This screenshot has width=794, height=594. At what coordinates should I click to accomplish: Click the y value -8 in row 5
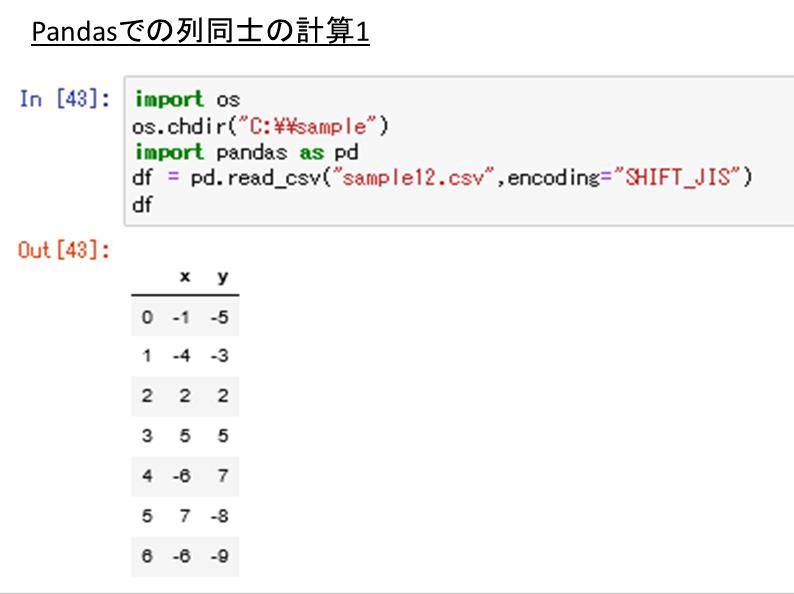[220, 516]
